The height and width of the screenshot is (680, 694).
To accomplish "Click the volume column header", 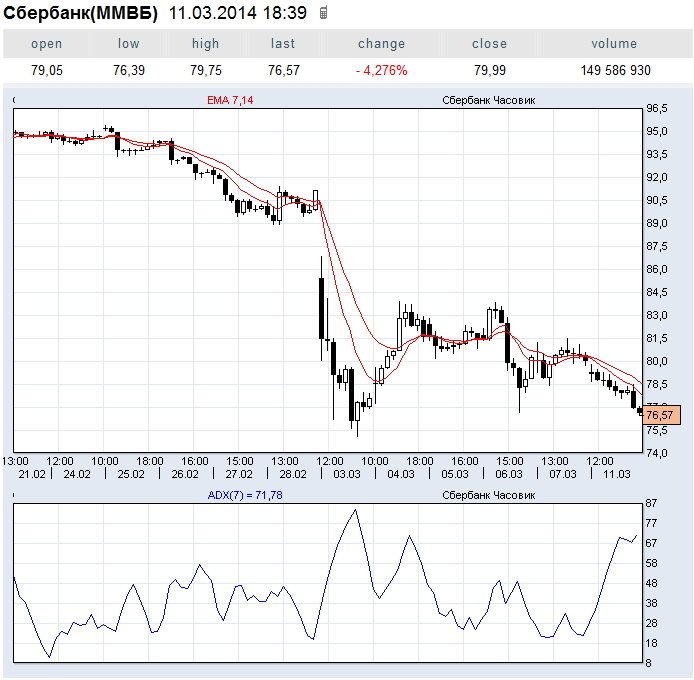I will pyautogui.click(x=614, y=43).
